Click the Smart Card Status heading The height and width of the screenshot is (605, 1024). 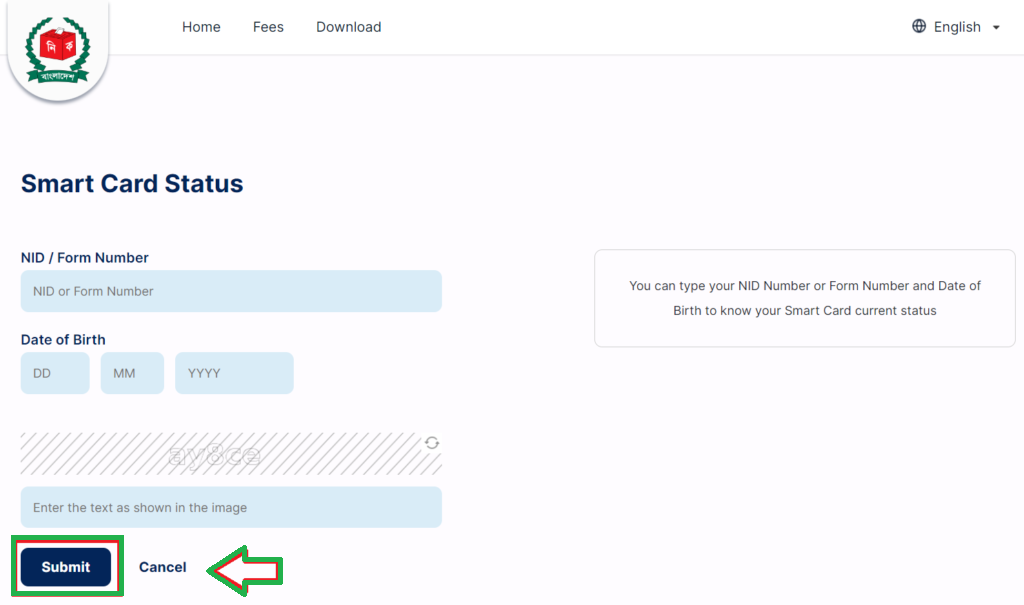(x=132, y=184)
